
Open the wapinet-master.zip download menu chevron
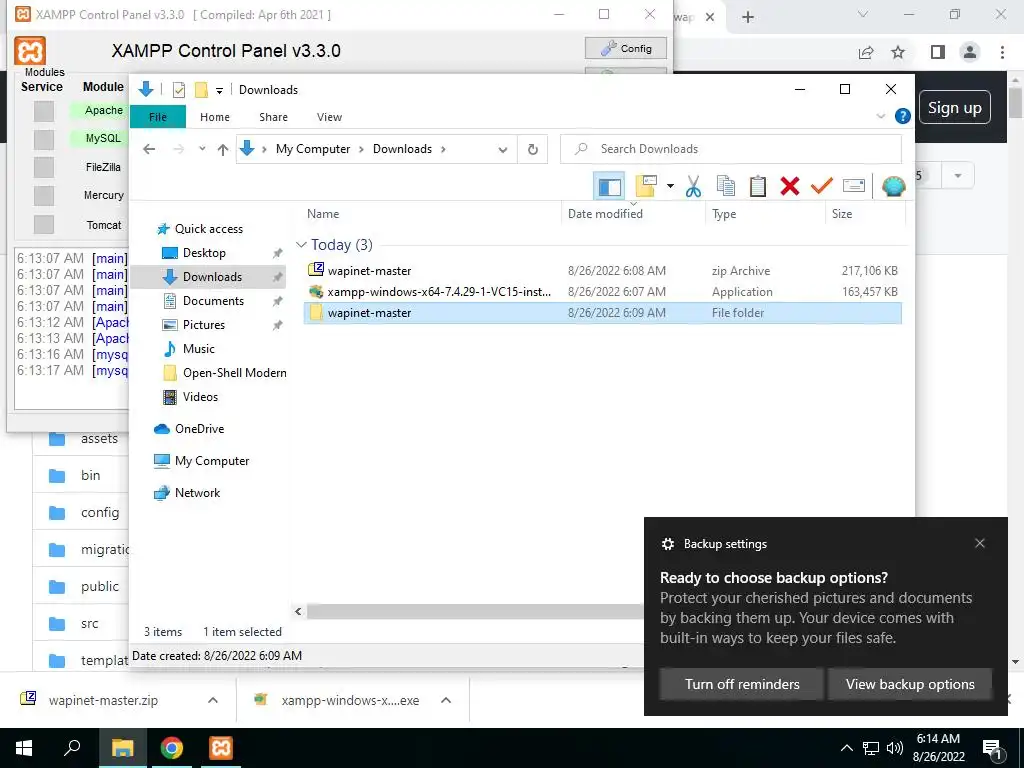pos(212,700)
